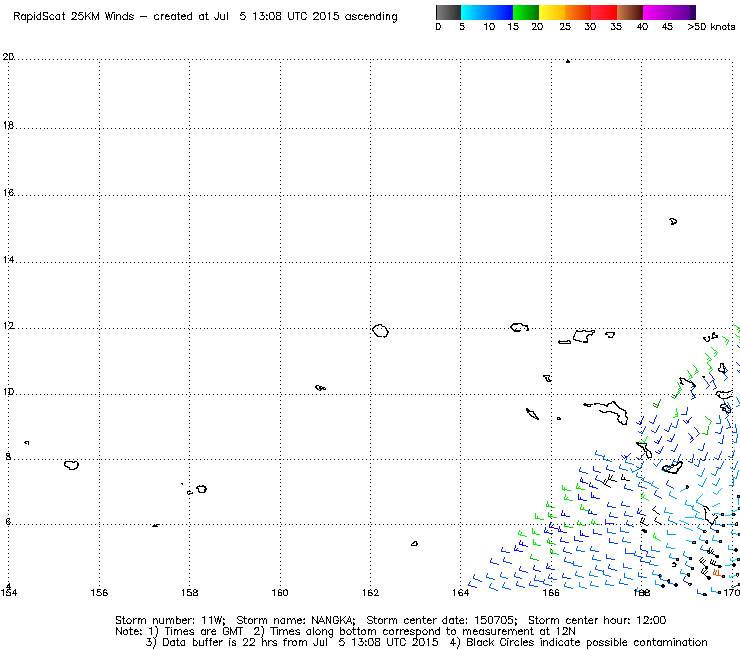
Task: Click the gray 0–5 knots color segment
Action: pos(448,12)
